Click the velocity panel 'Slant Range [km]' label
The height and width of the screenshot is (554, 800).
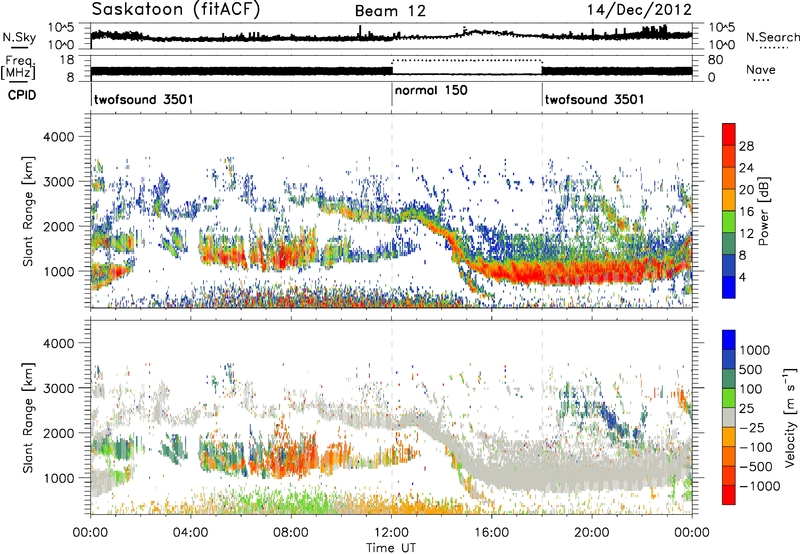point(28,417)
